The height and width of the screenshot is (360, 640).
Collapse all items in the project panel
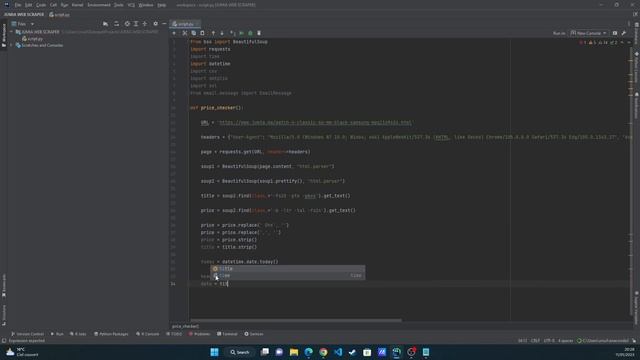[x=144, y=24]
